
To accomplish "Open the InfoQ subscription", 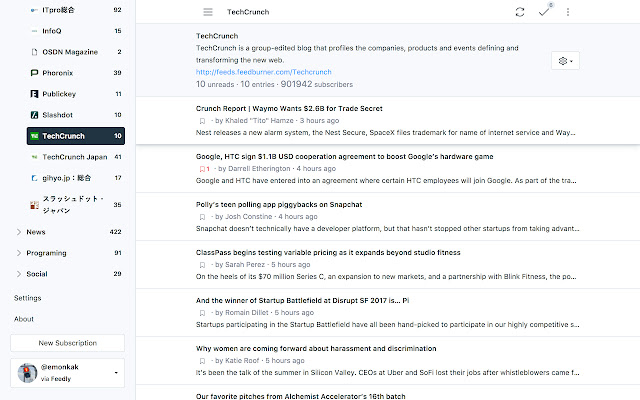I will [76, 31].
